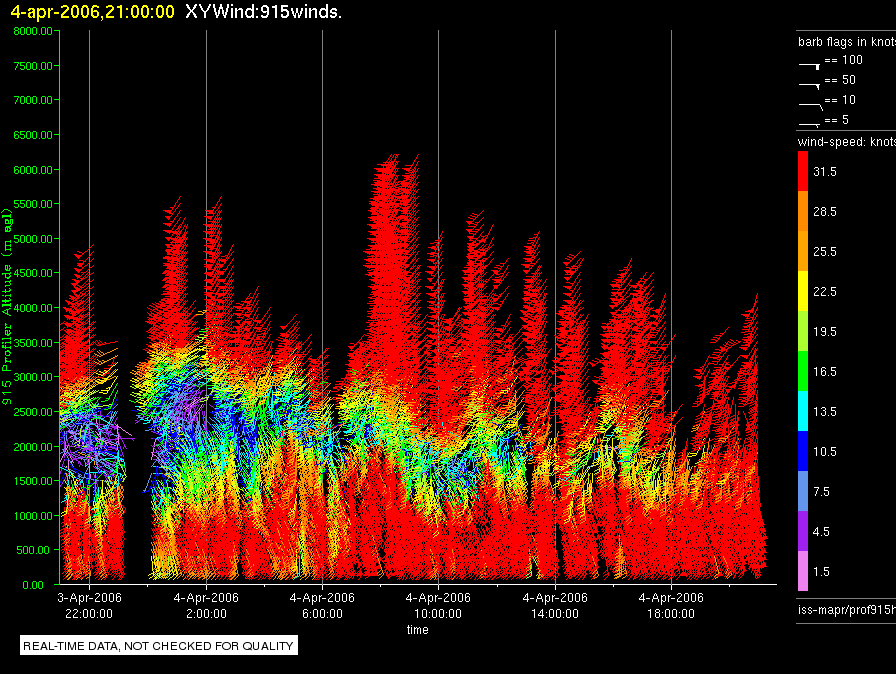Click the 3000.00 altitude axis label

(x=33, y=377)
